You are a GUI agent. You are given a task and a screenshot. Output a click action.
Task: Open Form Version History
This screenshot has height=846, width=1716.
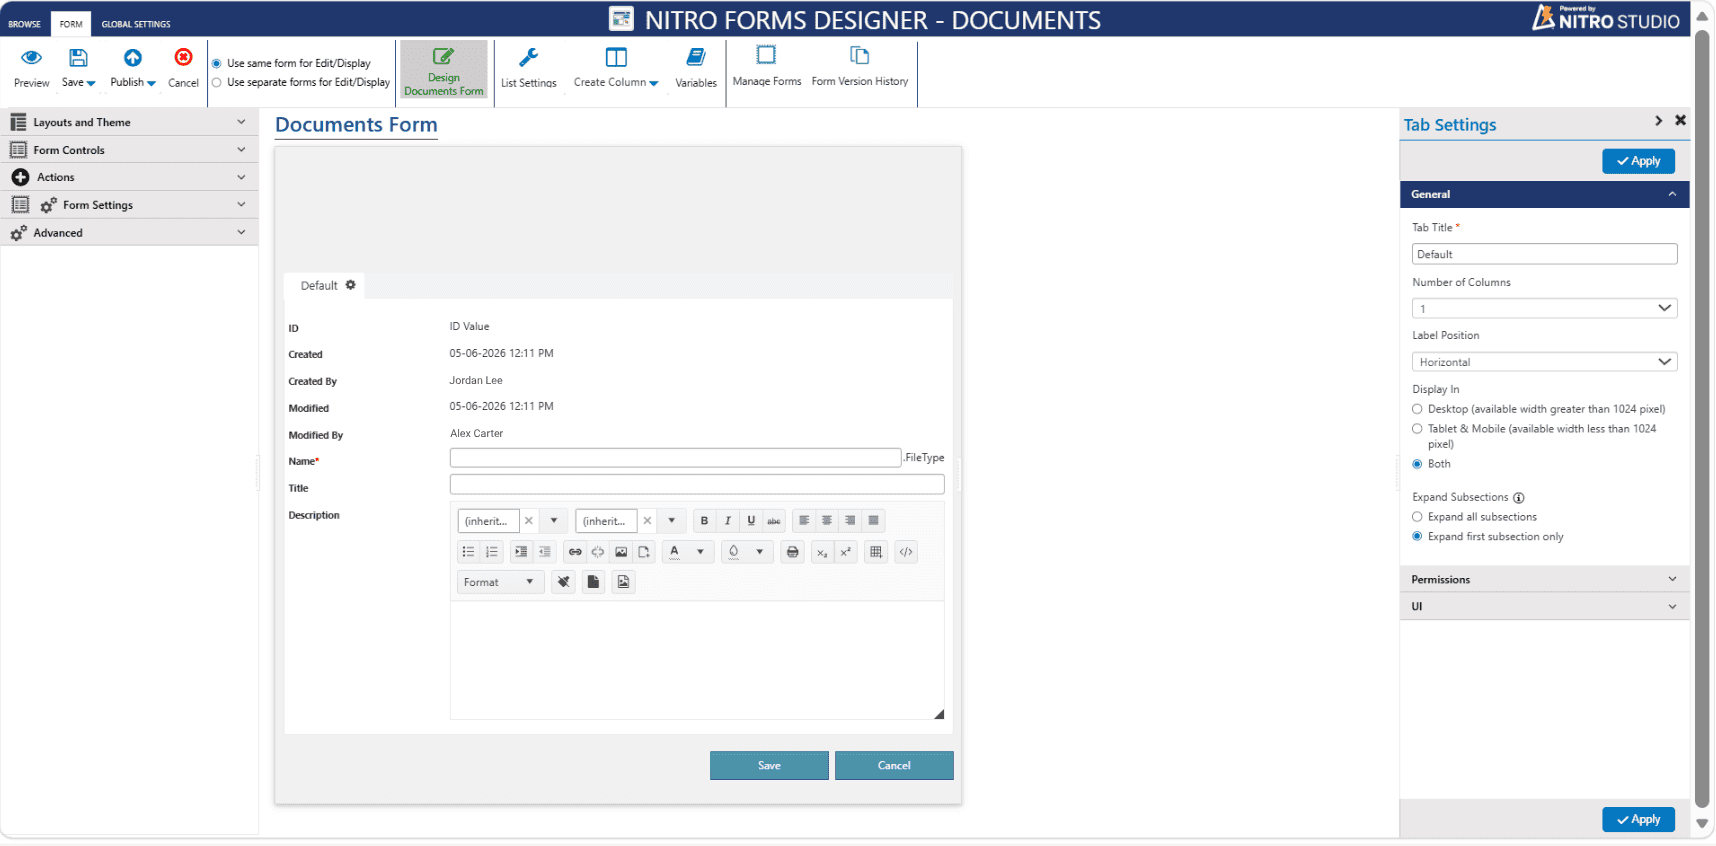point(860,68)
